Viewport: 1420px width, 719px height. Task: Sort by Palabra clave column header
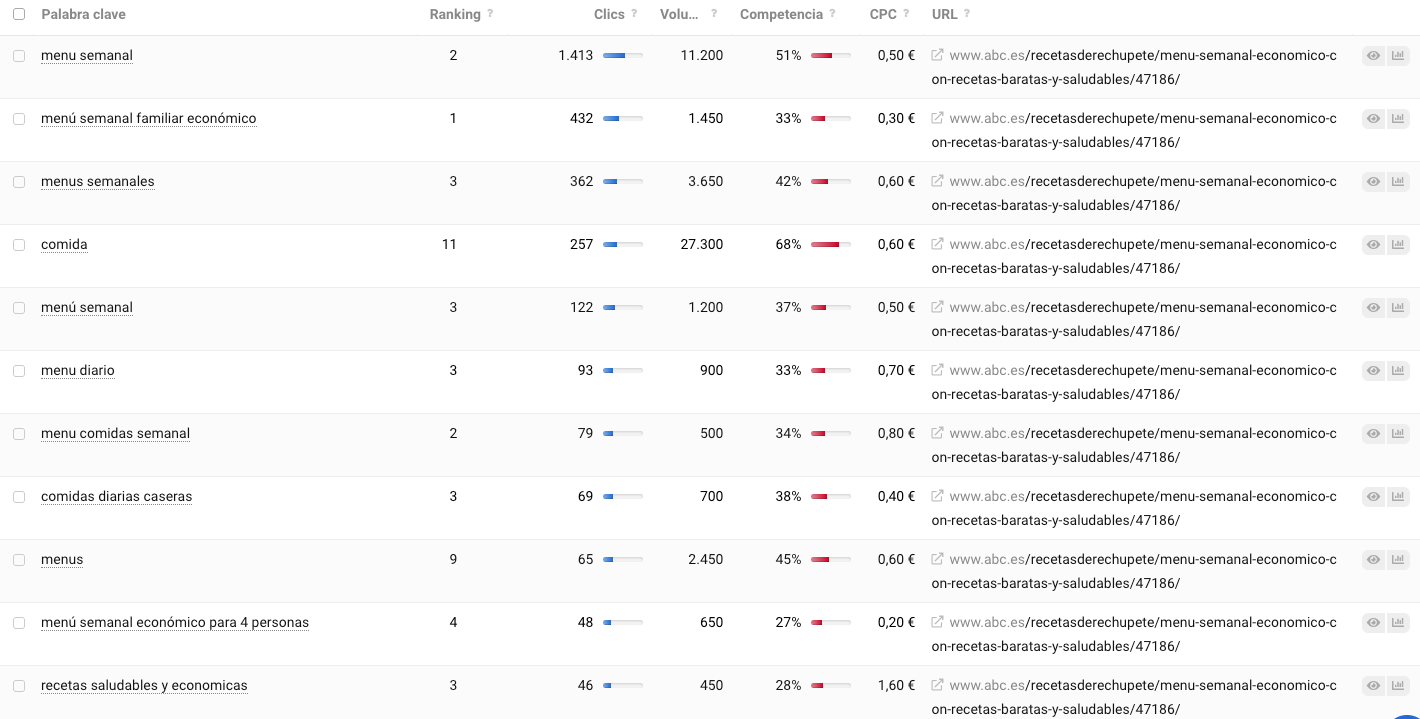pyautogui.click(x=83, y=15)
